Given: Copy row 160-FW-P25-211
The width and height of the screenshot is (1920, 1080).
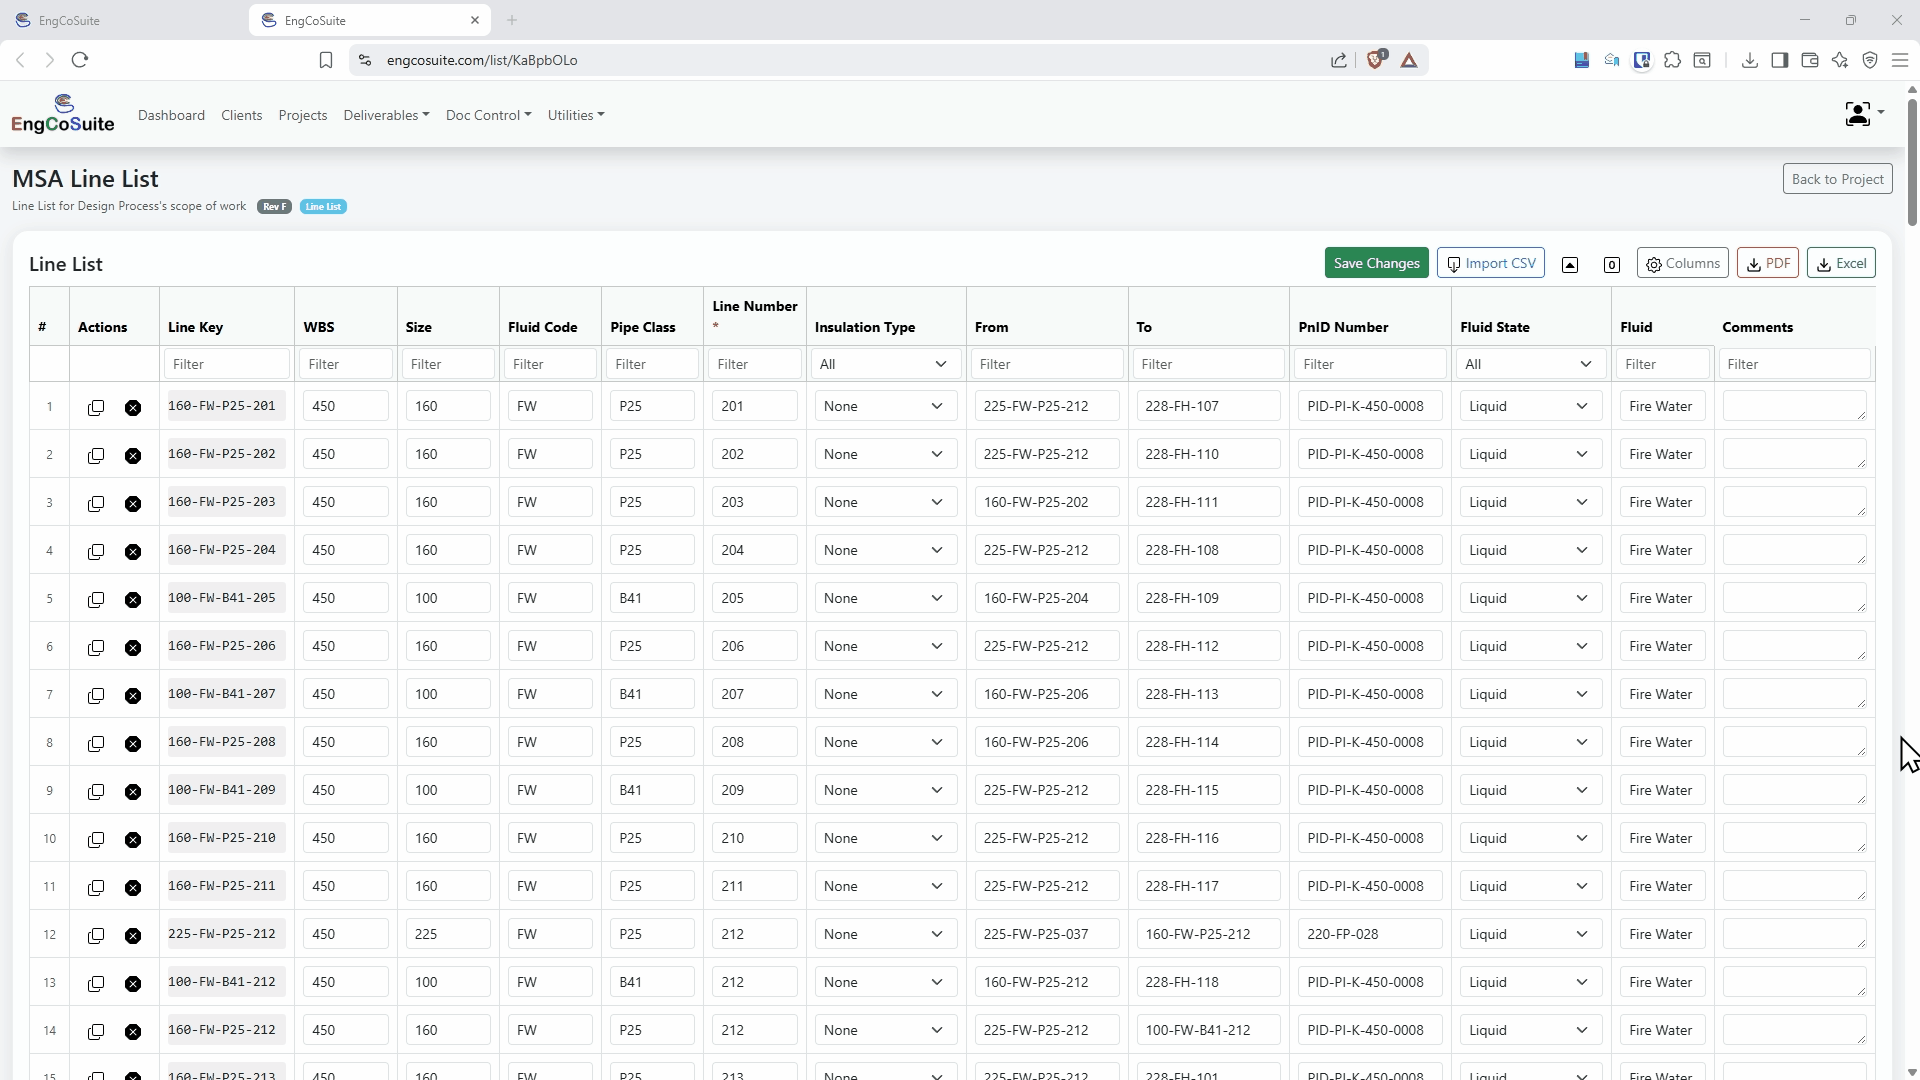Looking at the screenshot, I should 96,888.
